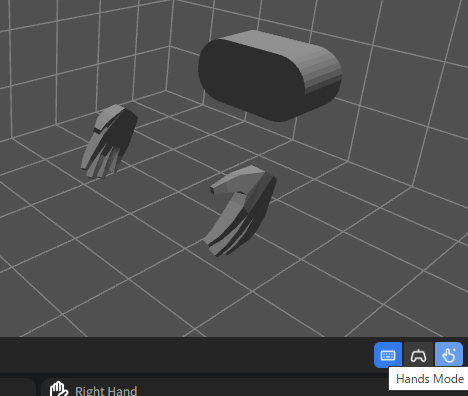Viewport: 468px width, 396px height.
Task: Activate the Hands Mode pointing-finger icon
Action: [449, 355]
